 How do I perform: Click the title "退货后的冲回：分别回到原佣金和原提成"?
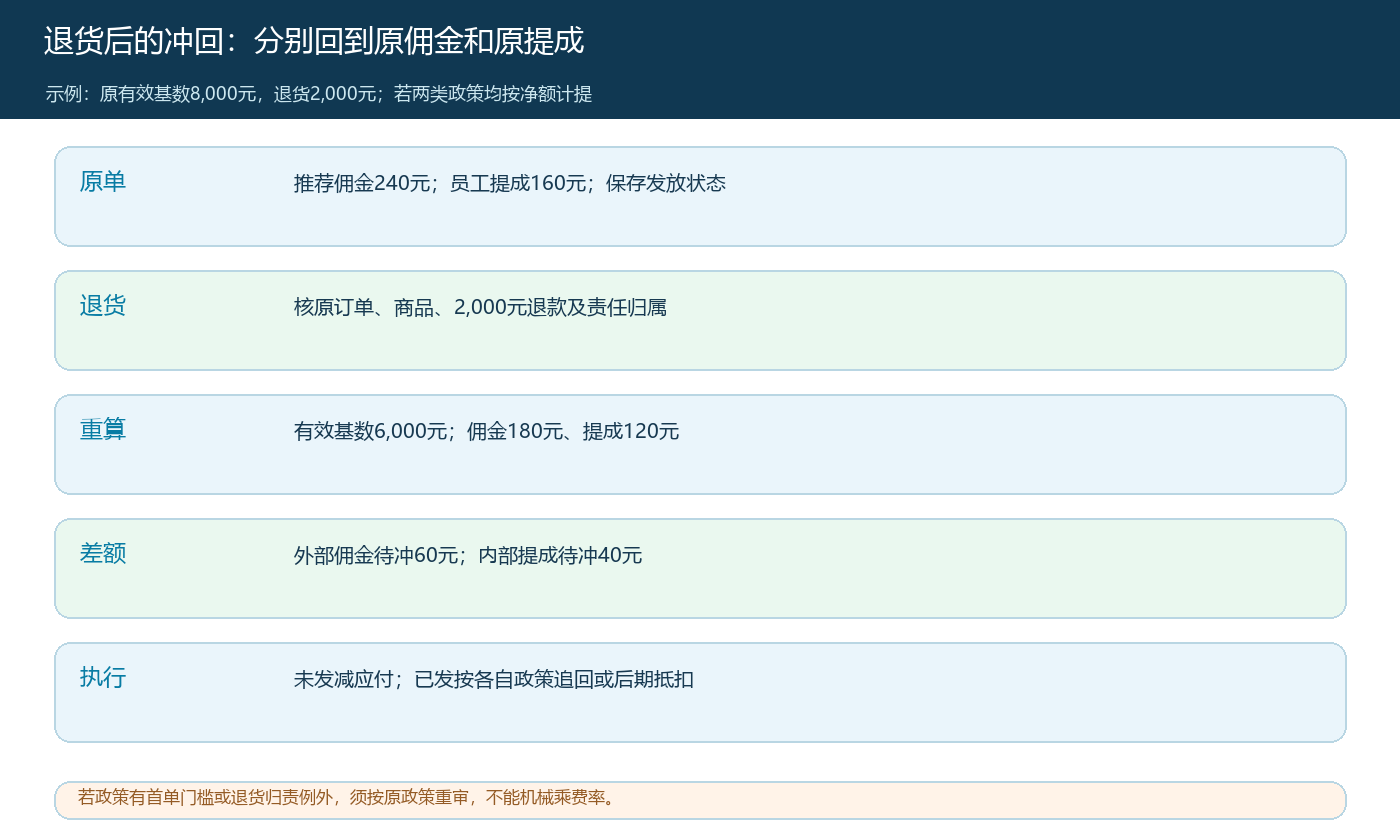[314, 41]
